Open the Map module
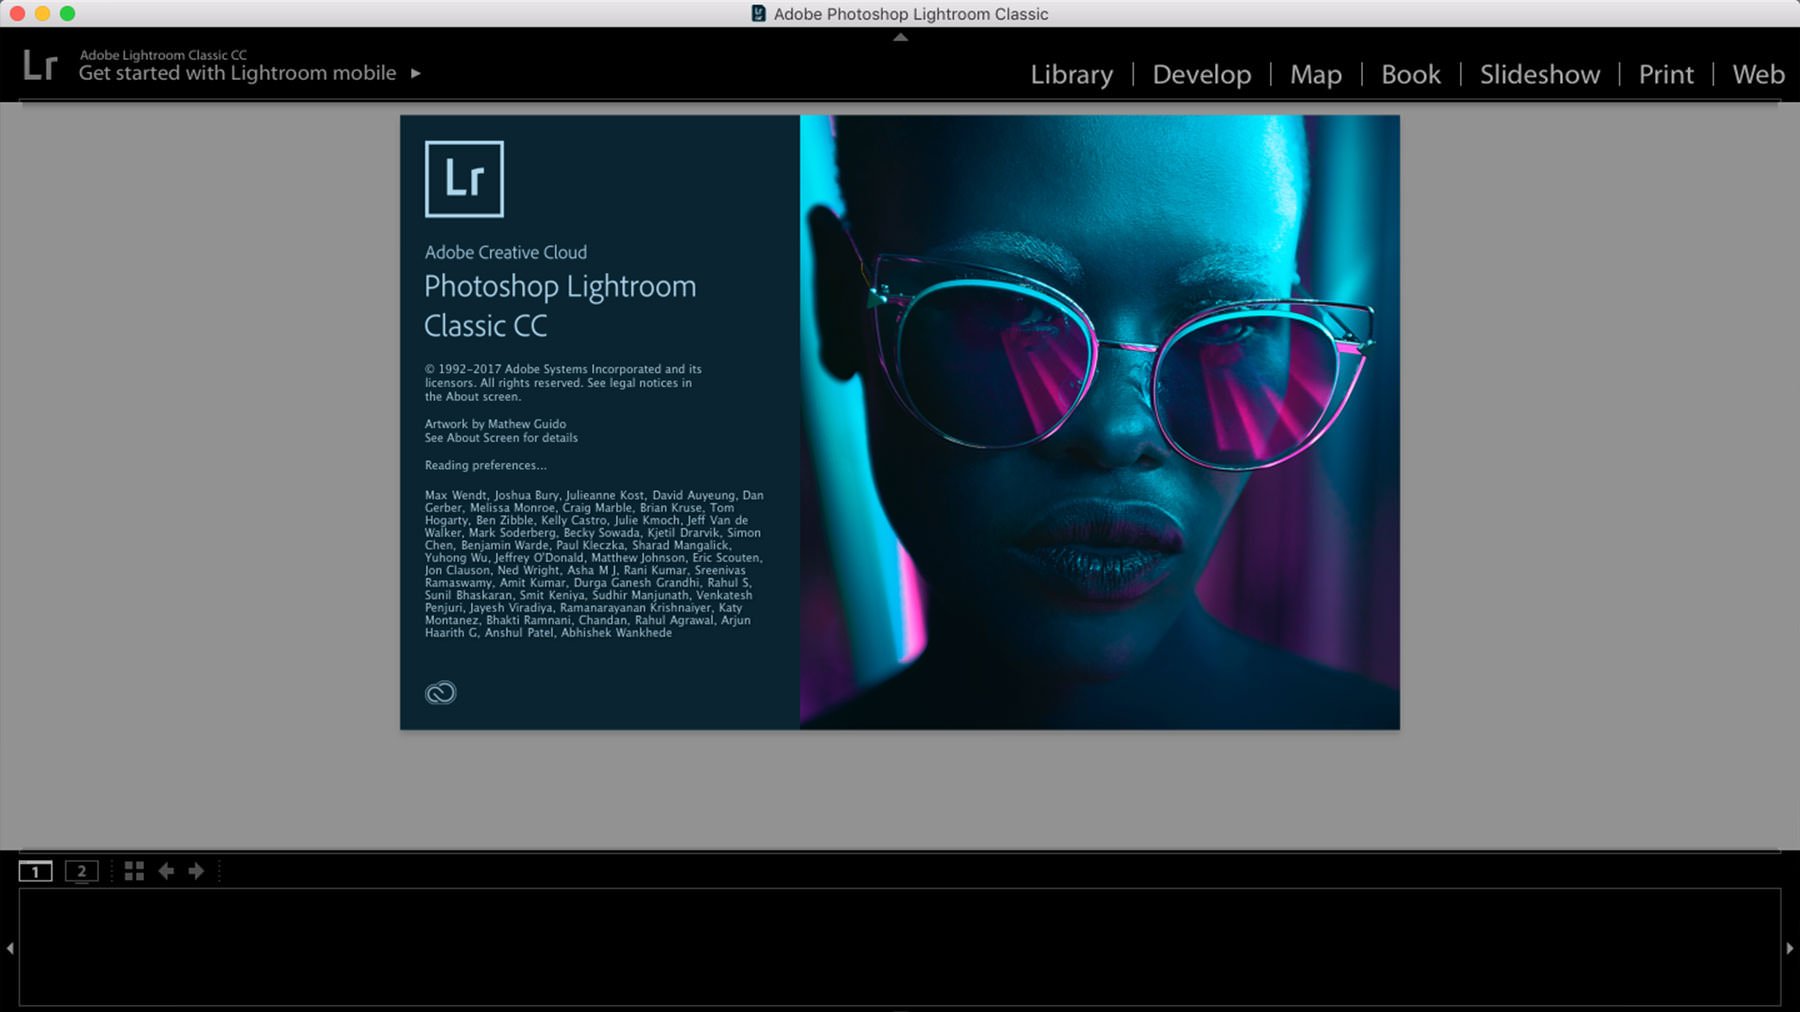Image resolution: width=1800 pixels, height=1012 pixels. coord(1315,75)
